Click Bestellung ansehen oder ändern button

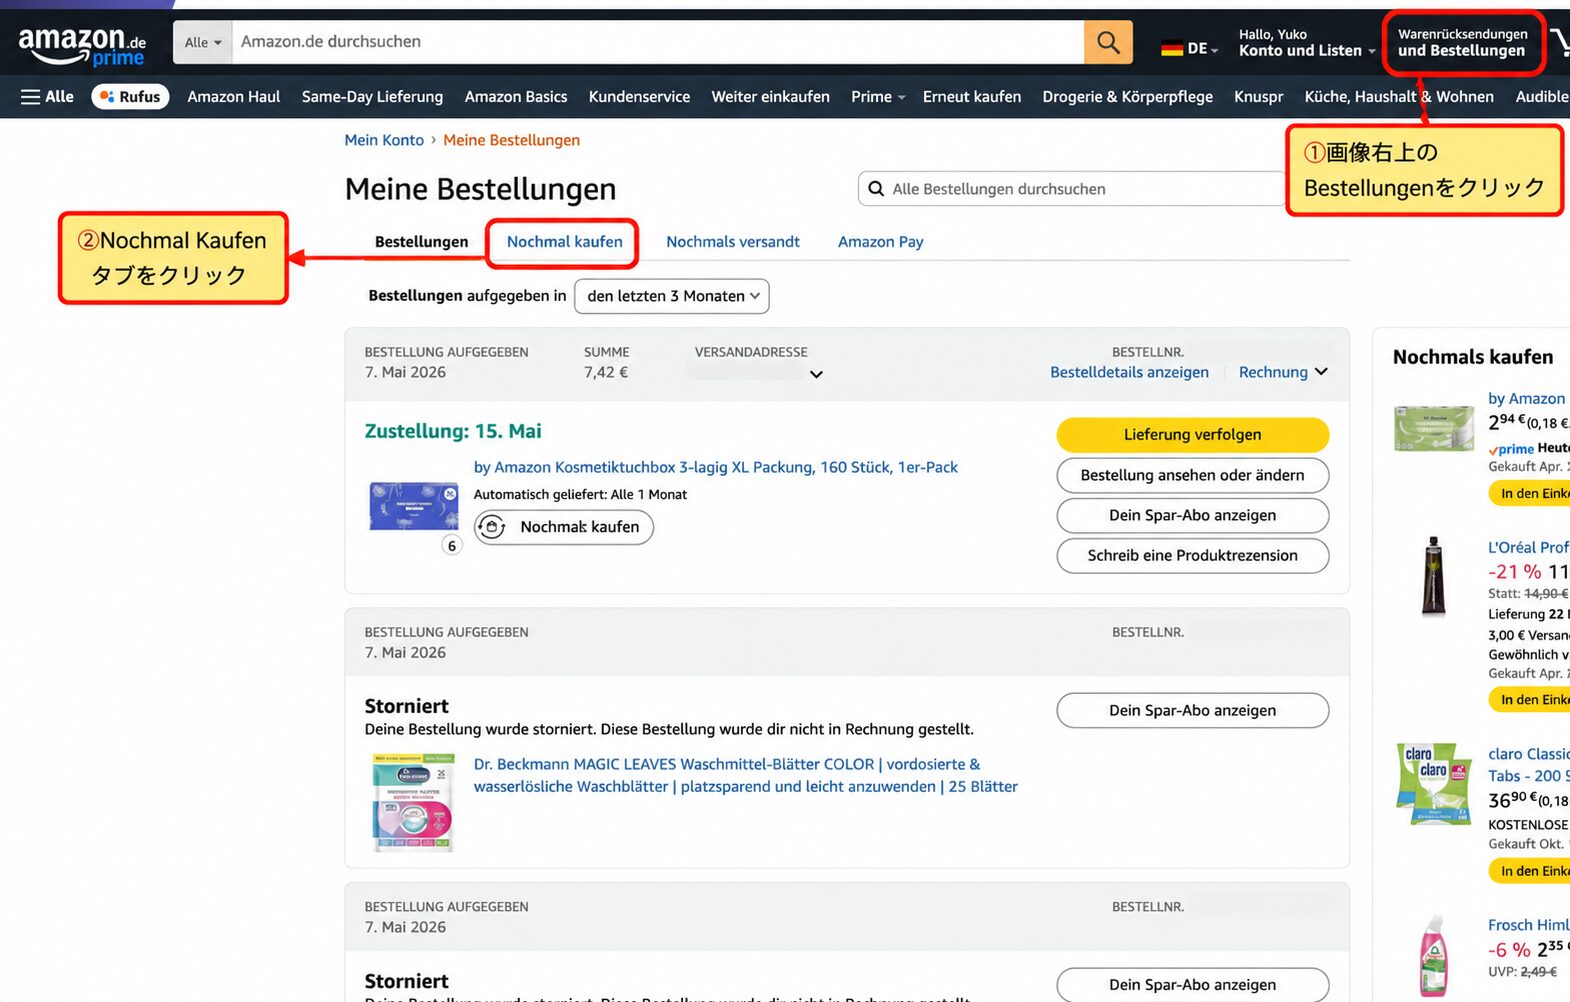point(1192,475)
